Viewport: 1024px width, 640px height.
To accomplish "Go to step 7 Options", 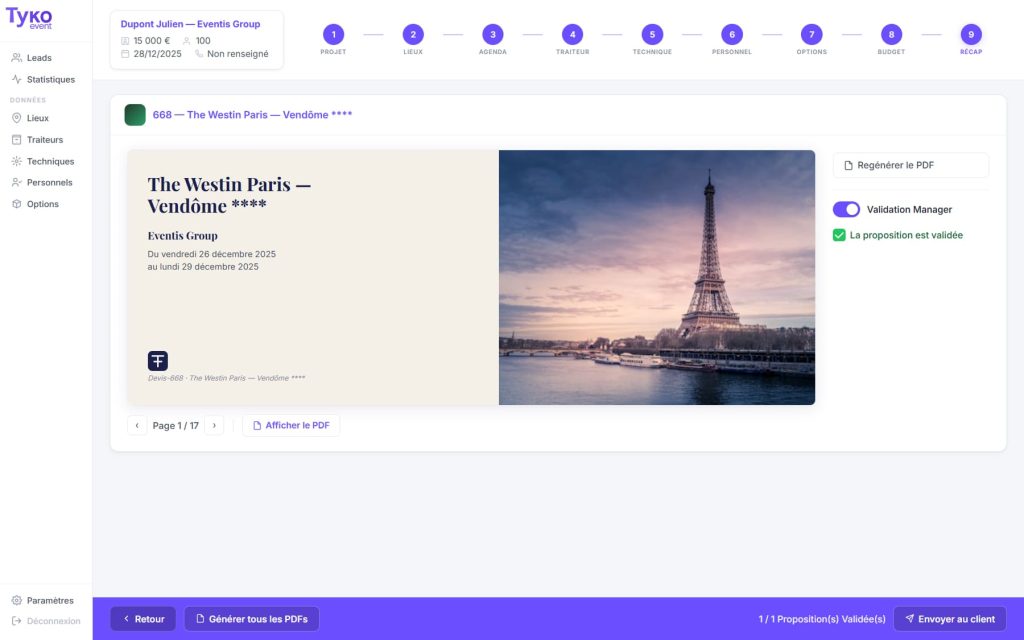I will tap(811, 35).
